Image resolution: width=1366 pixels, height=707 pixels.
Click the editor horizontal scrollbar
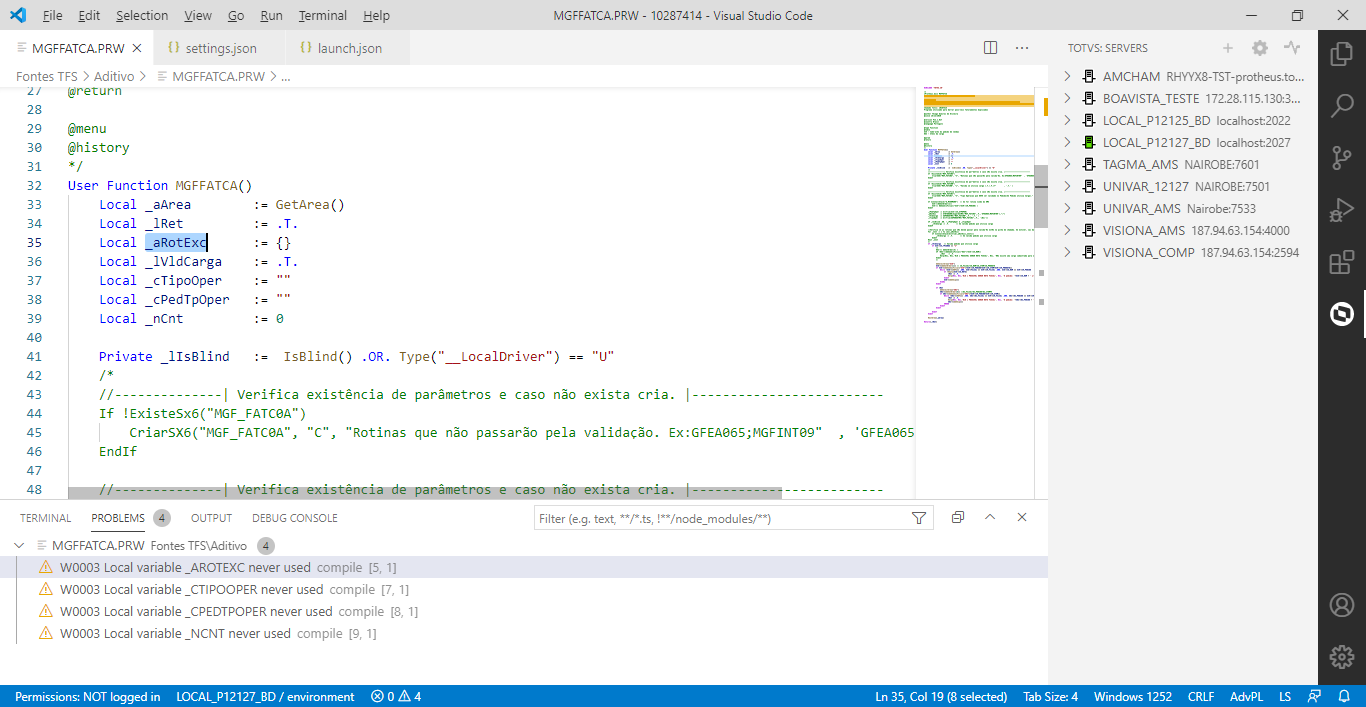(424, 493)
